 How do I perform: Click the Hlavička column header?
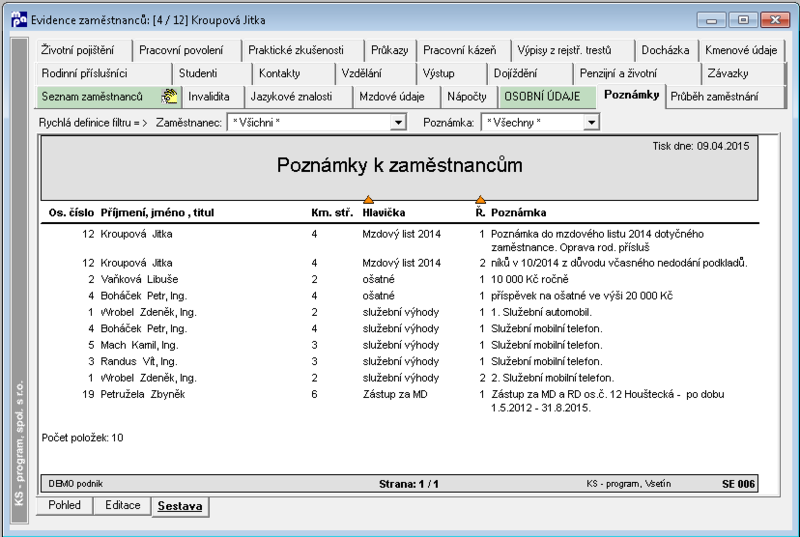384,212
